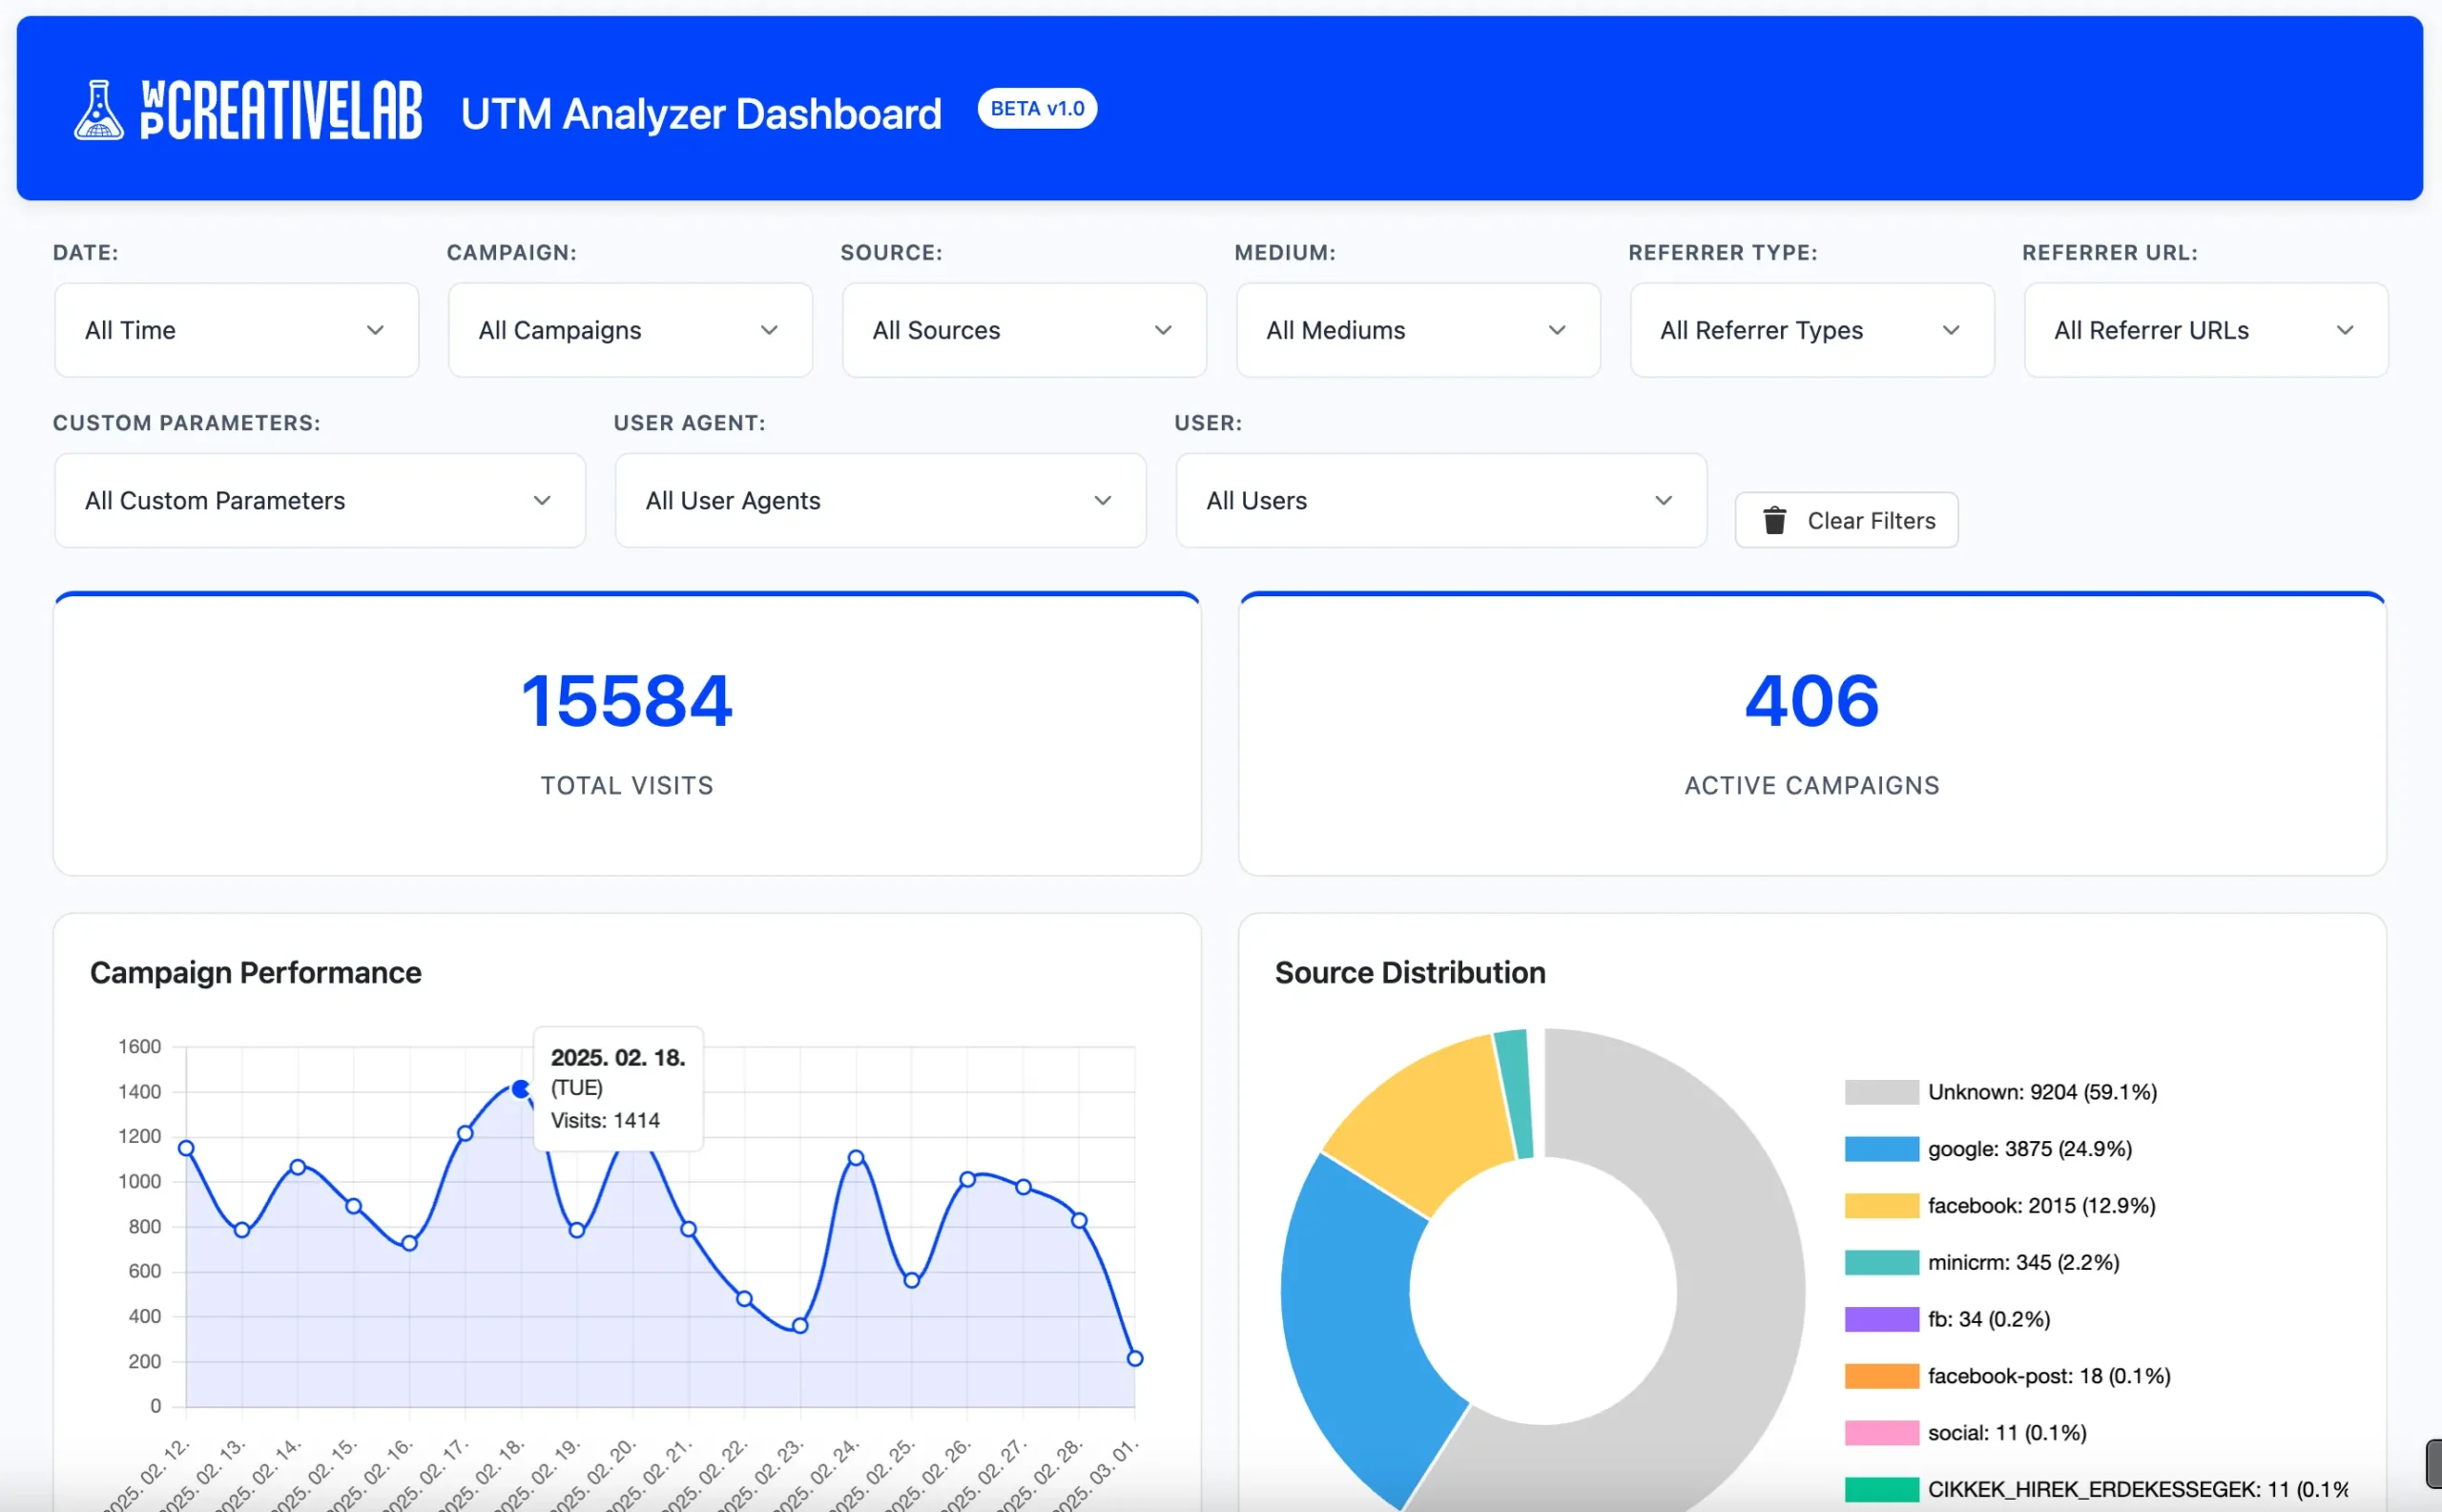Expand the All Referrer URLs dropdown
The width and height of the screenshot is (2442, 1512).
click(x=2205, y=330)
